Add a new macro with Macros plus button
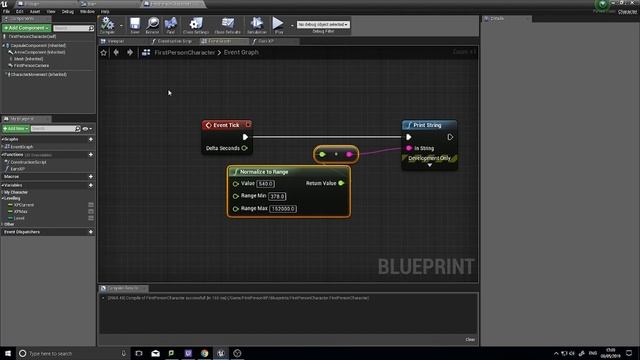Viewport: 640px width, 360px height. (91, 176)
